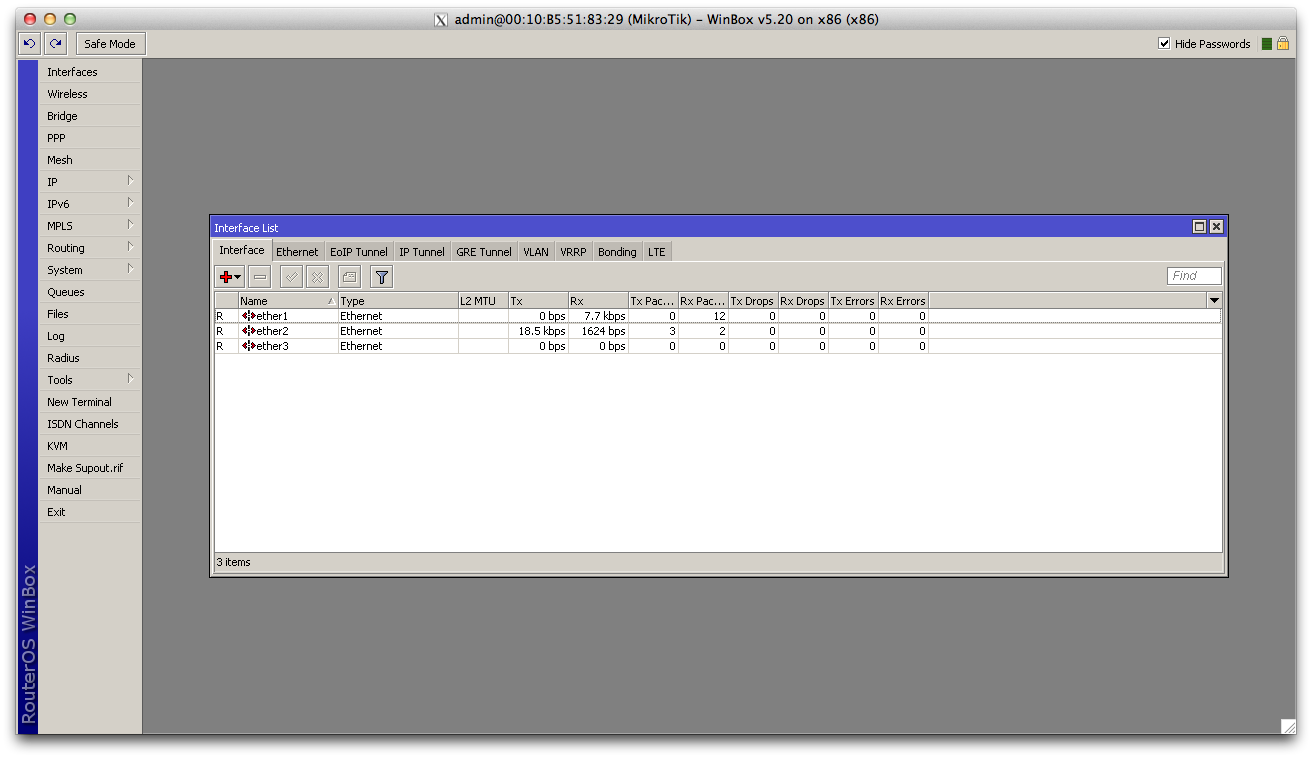Switch to the LTE tab
This screenshot has width=1312, height=758.
click(656, 252)
